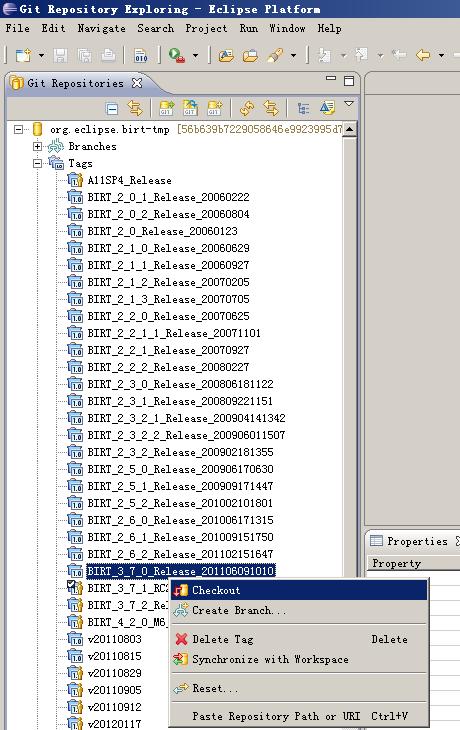The width and height of the screenshot is (460, 730).
Task: Select tag v20110803
Action: point(115,639)
